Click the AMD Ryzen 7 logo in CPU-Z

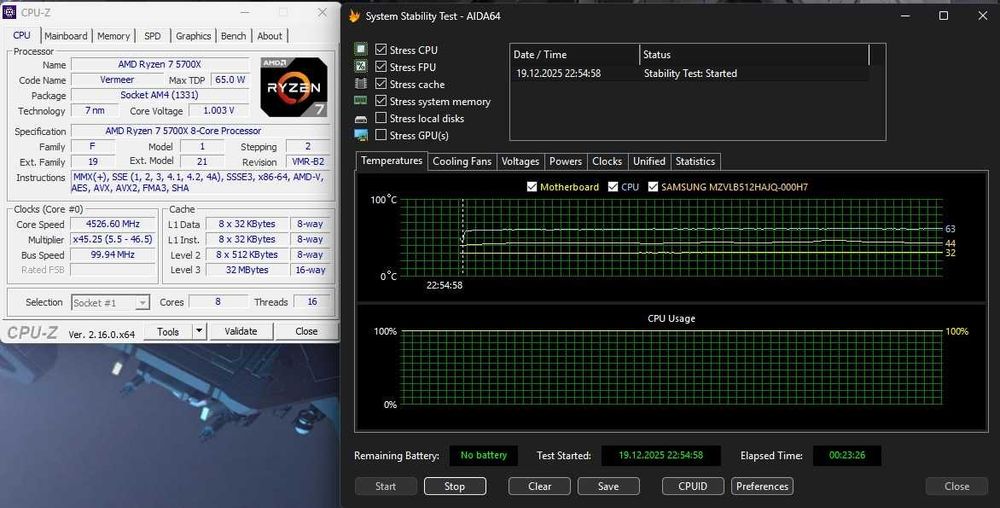[x=294, y=87]
